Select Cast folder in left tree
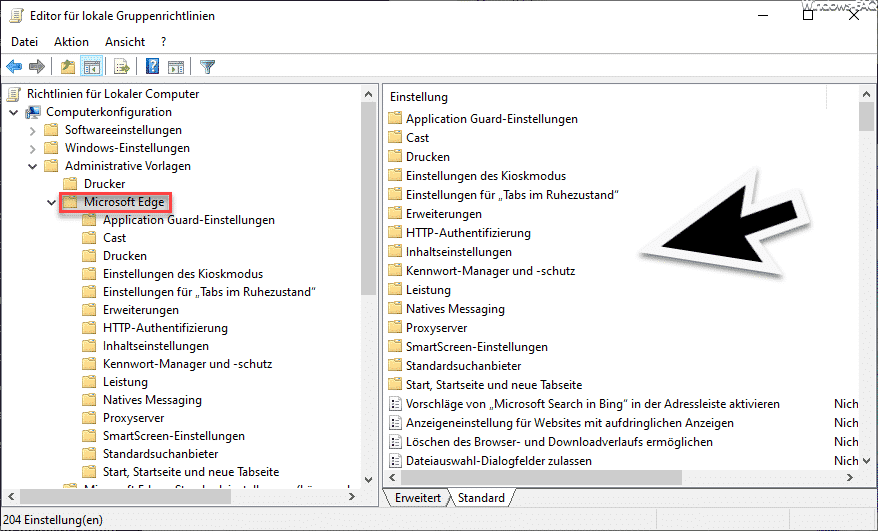This screenshot has width=878, height=531. pos(114,238)
